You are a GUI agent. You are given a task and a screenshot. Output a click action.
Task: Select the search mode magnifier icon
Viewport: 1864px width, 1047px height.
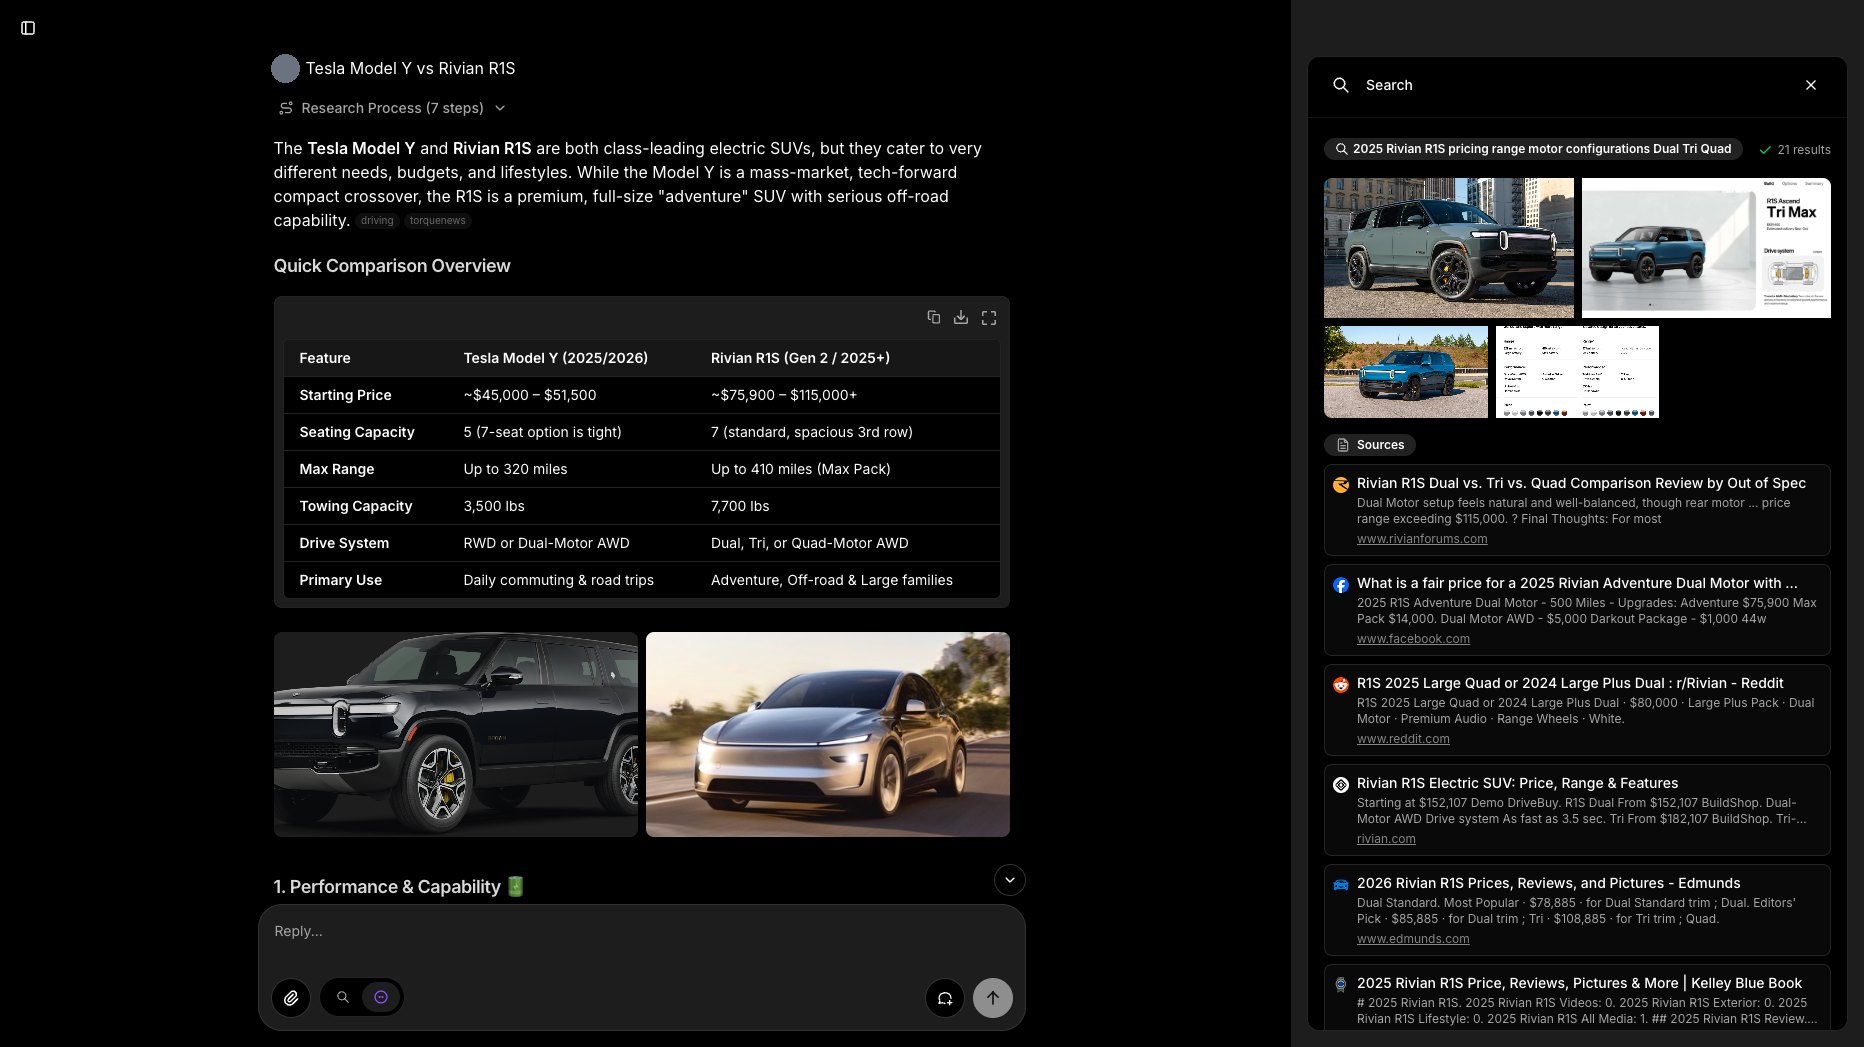pos(343,997)
